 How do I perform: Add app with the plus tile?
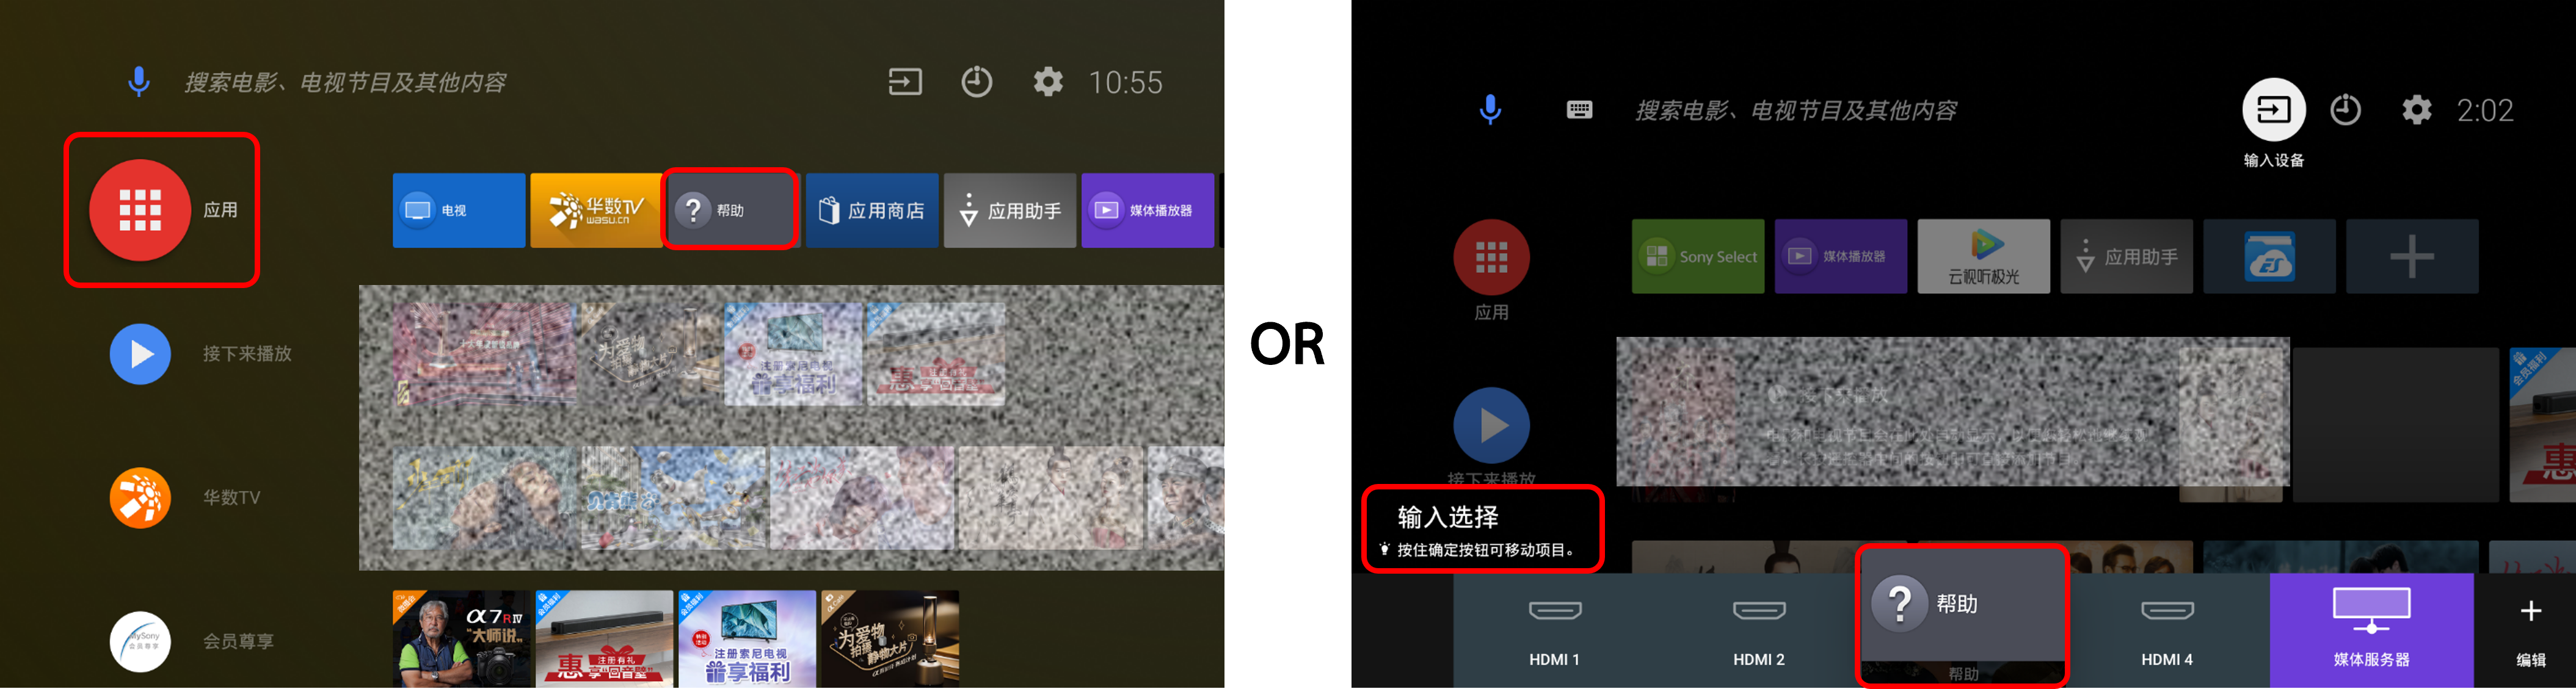pos(2412,256)
